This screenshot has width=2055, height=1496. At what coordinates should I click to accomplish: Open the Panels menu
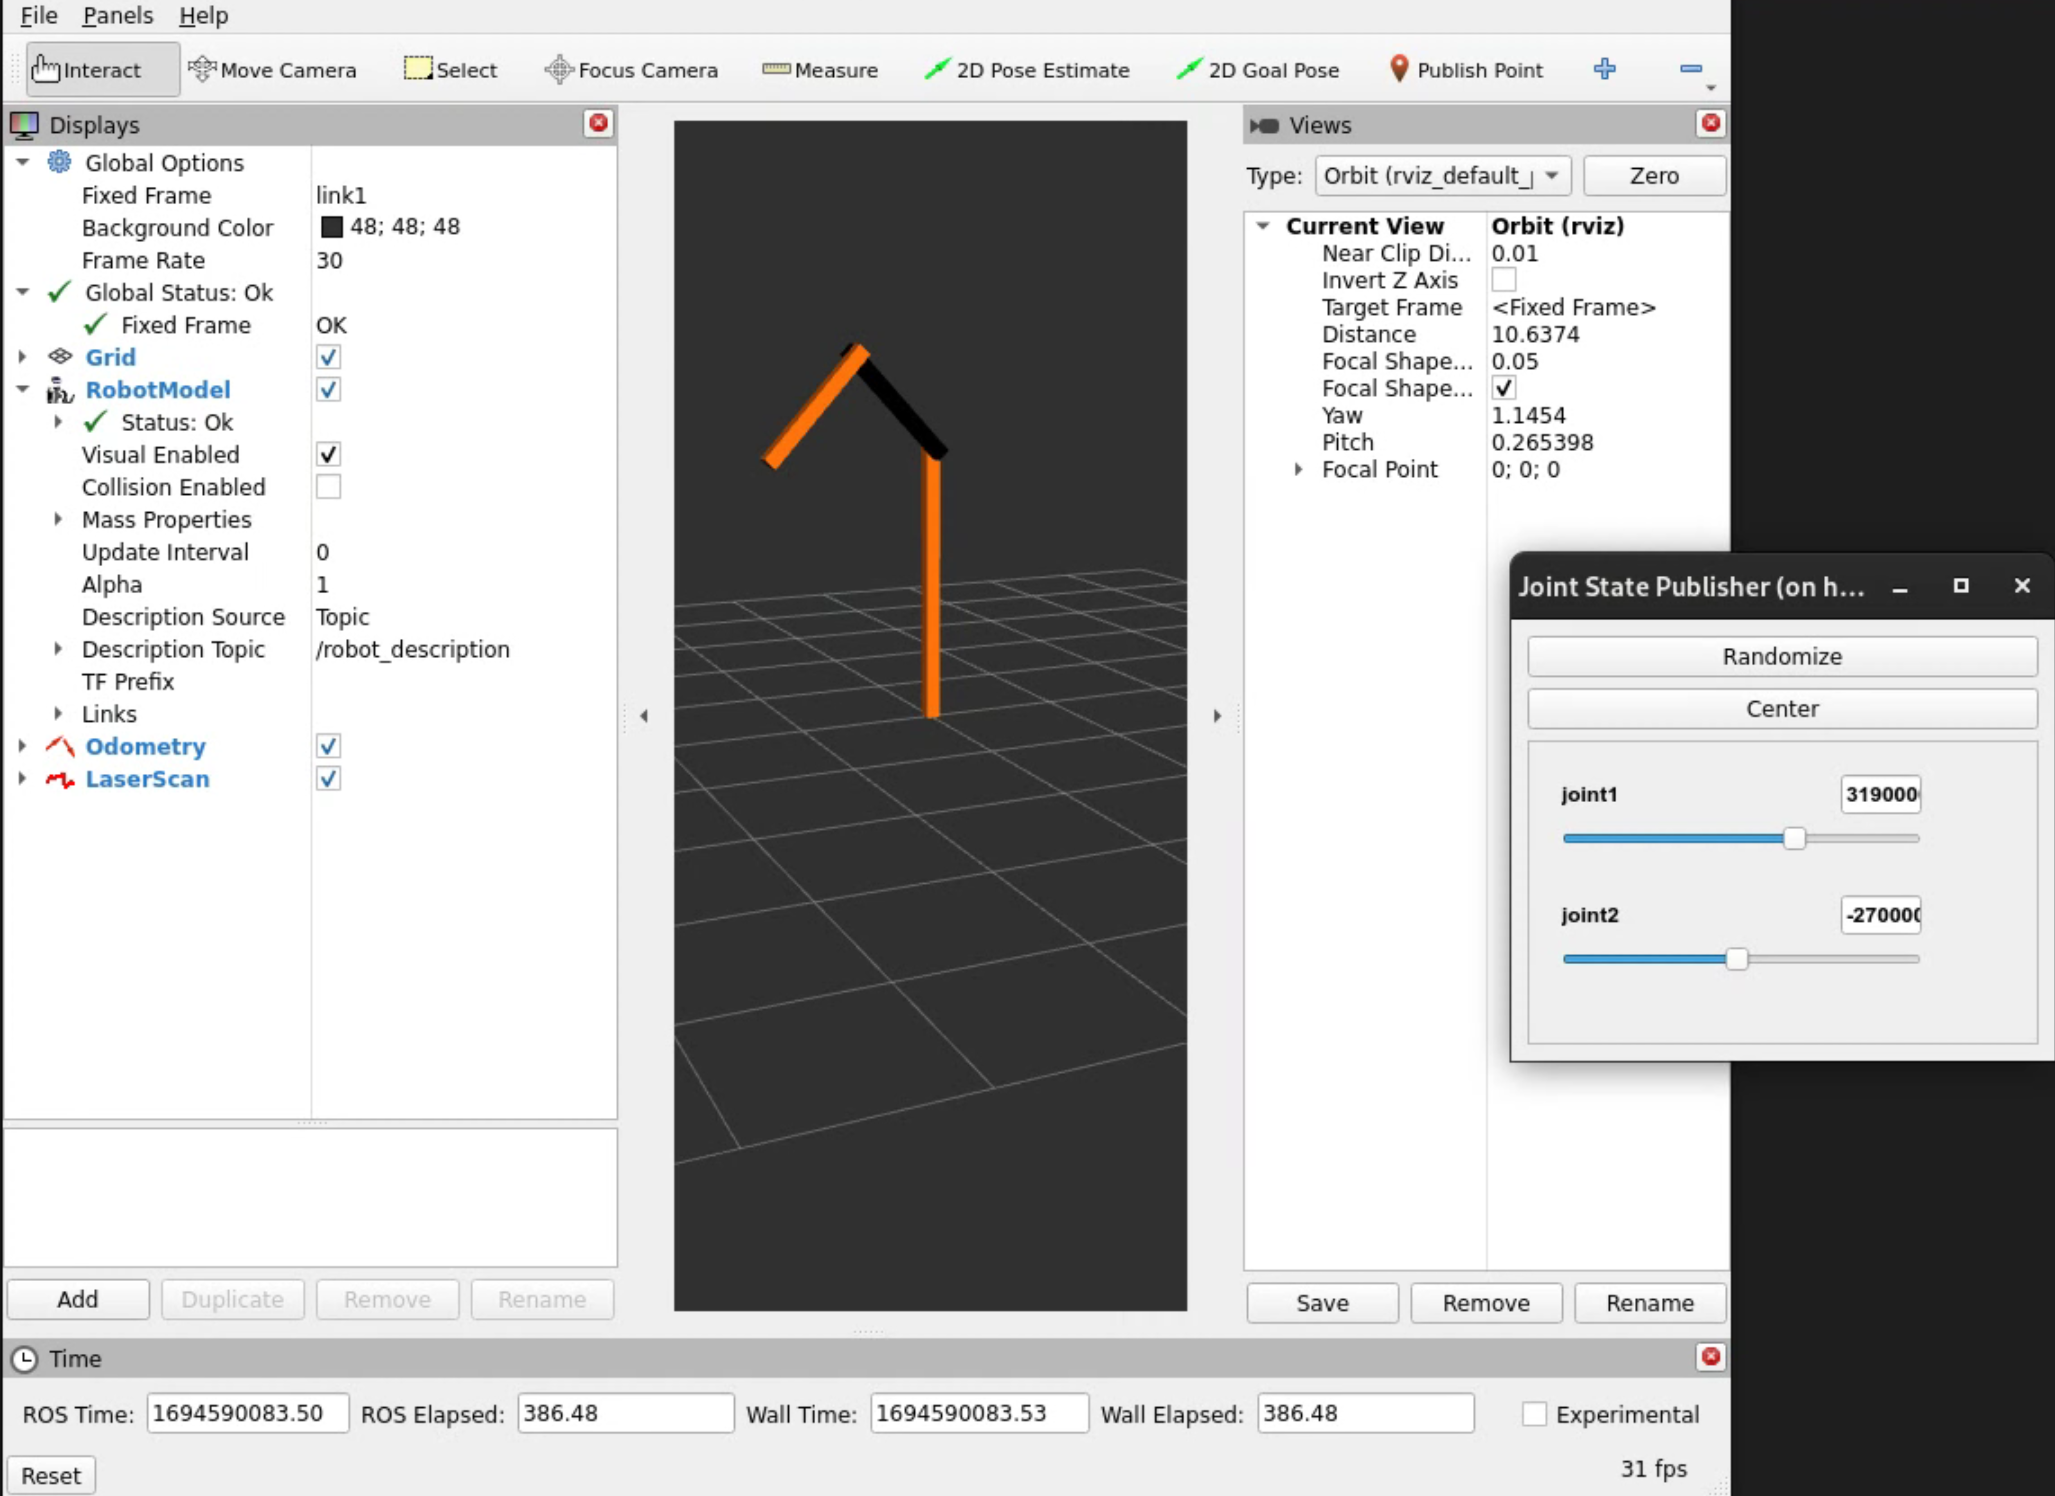(118, 16)
